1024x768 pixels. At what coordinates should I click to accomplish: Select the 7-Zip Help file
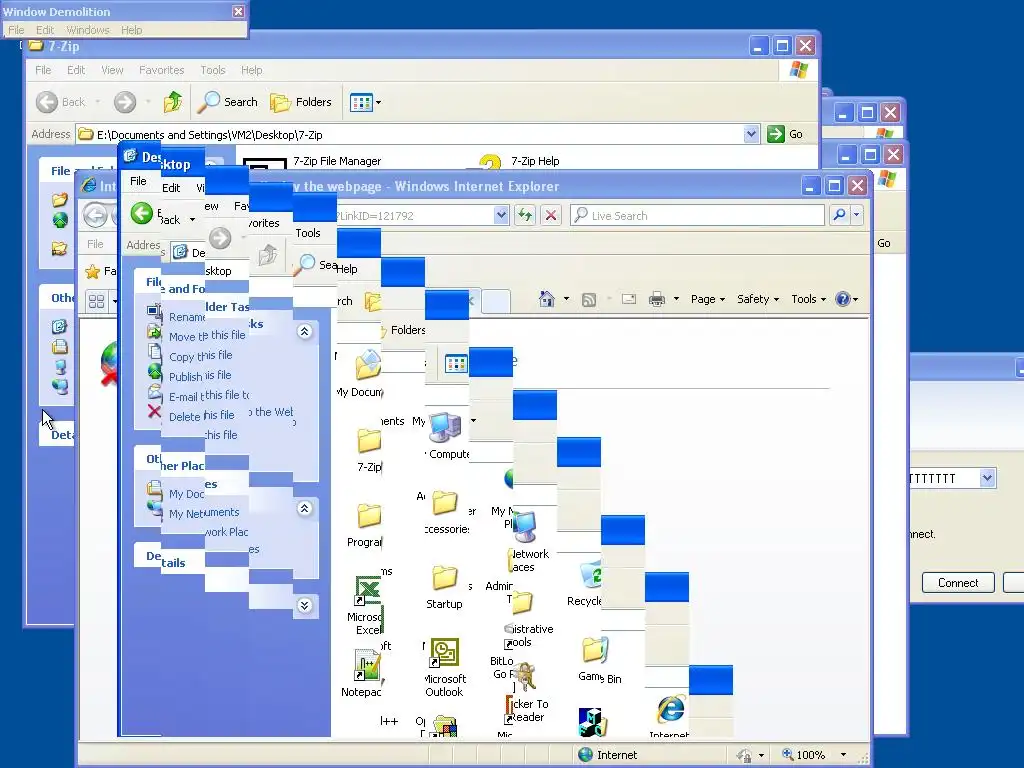pyautogui.click(x=520, y=161)
